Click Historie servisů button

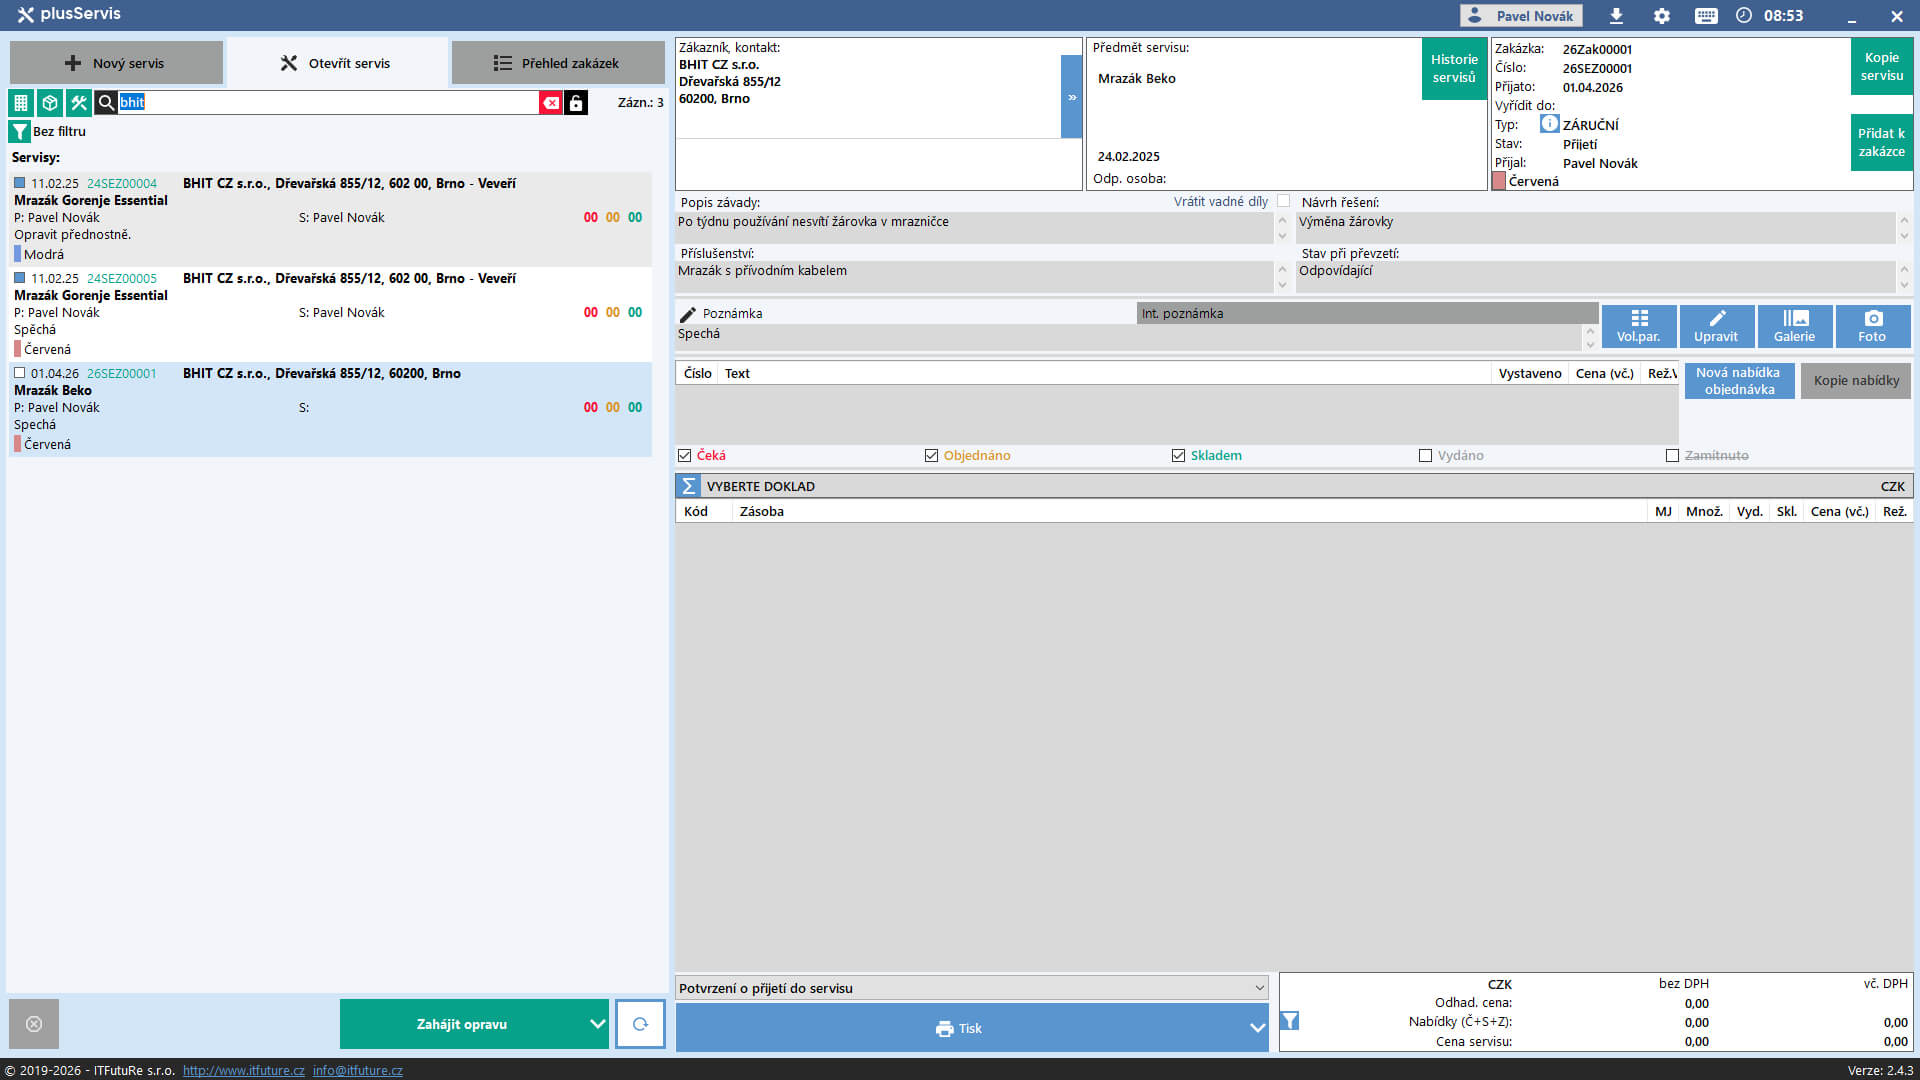pos(1453,68)
